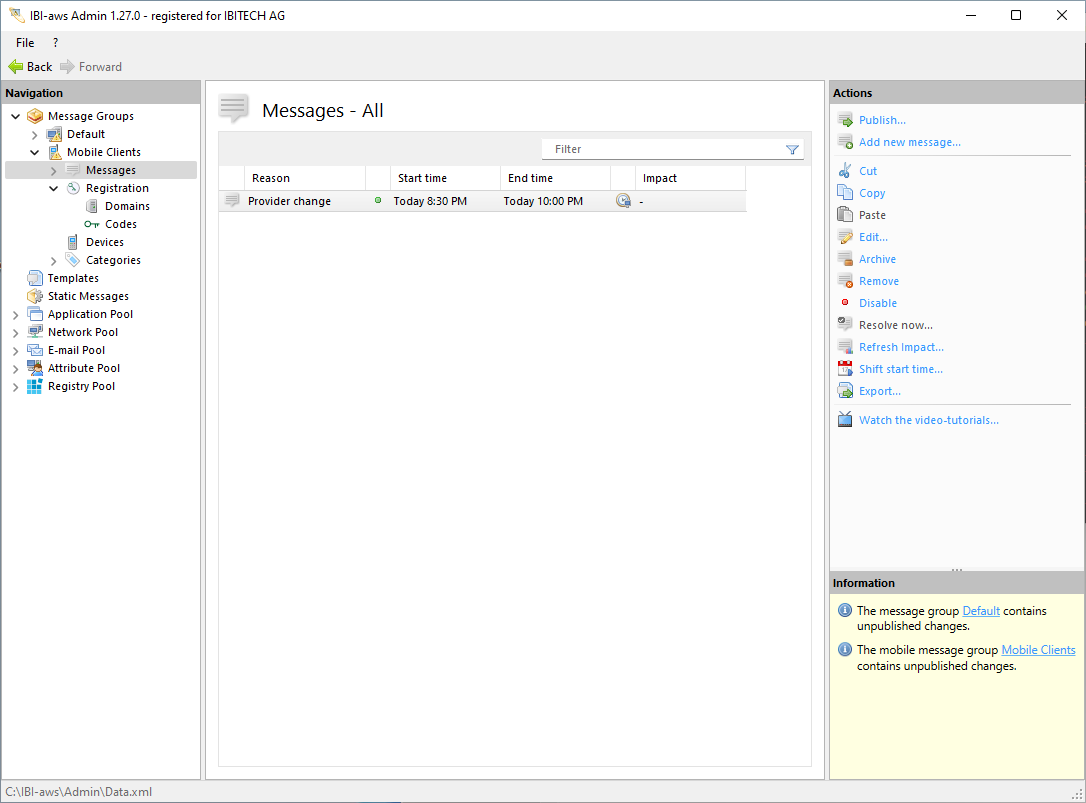Open the File menu

pyautogui.click(x=25, y=43)
